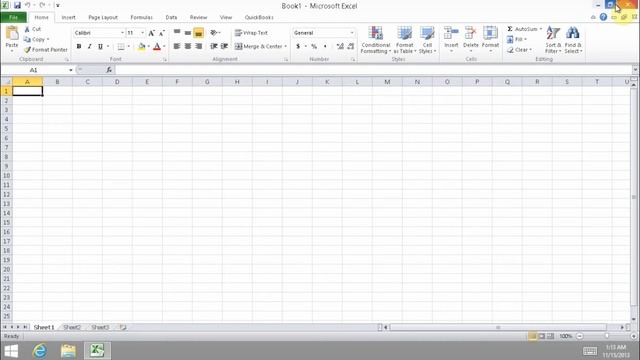Click the Fill Color paint bucket
Screen dimensions: 640x360
pos(142,47)
